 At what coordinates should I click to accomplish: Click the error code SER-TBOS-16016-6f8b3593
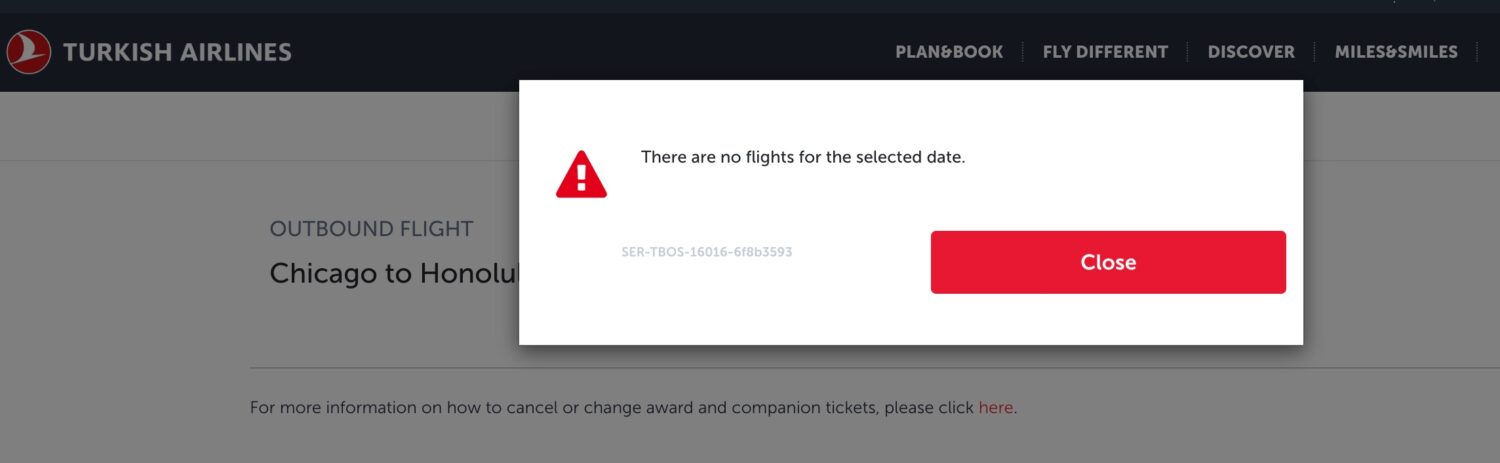(706, 252)
